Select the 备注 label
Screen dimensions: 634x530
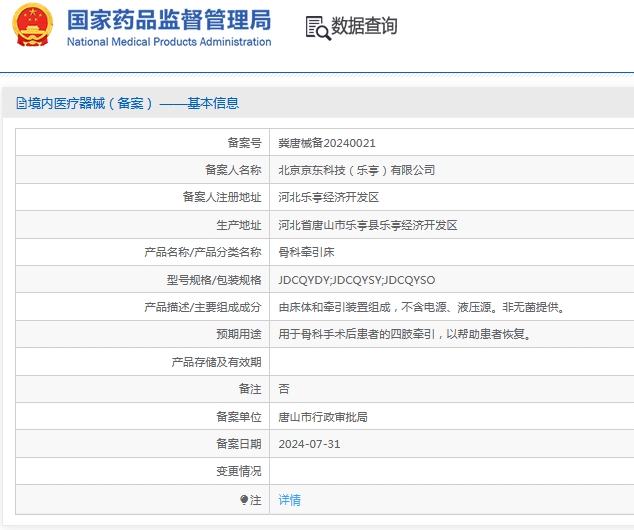[x=250, y=389]
